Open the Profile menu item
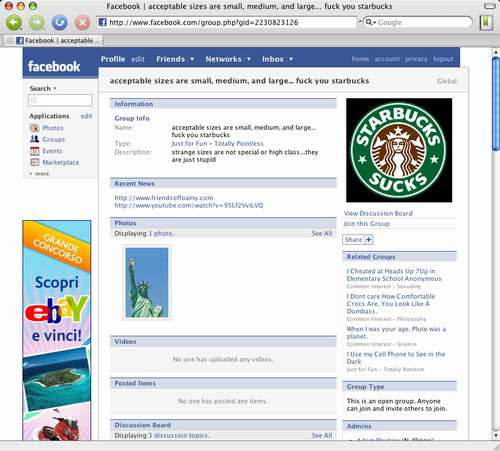The image size is (500, 451). pos(113,59)
